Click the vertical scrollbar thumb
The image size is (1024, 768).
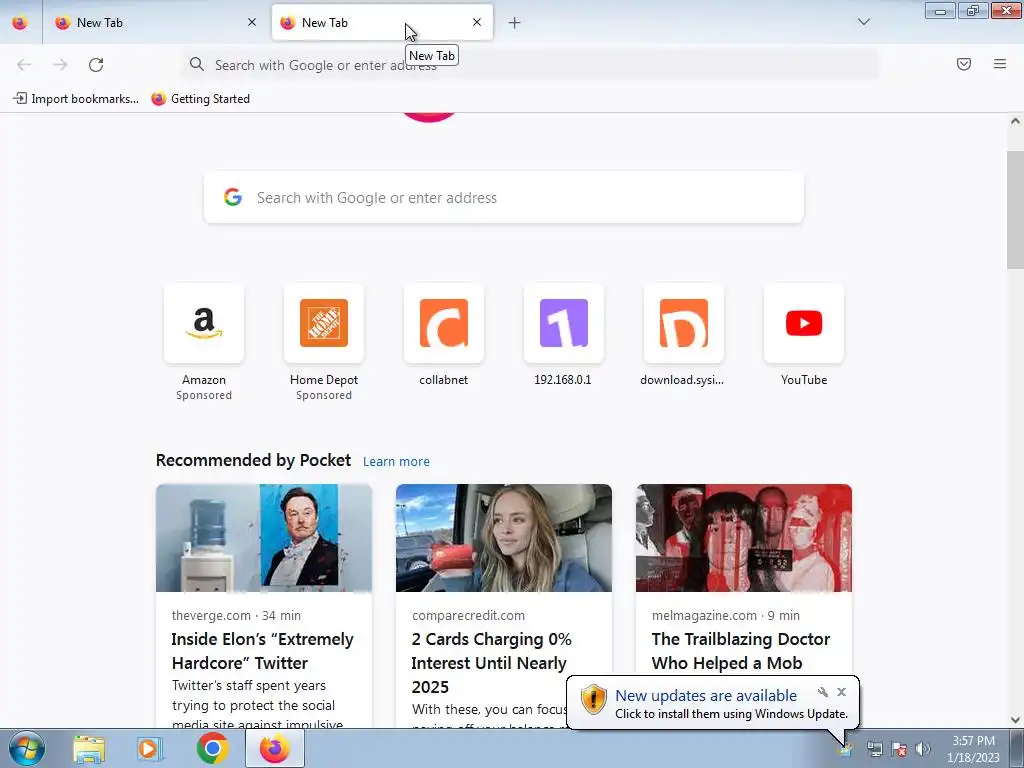[x=1015, y=210]
